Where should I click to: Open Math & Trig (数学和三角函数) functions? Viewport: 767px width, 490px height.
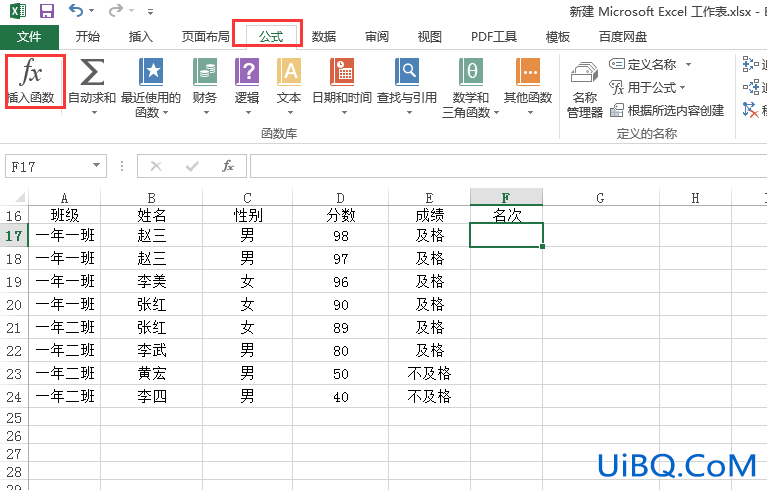point(471,72)
